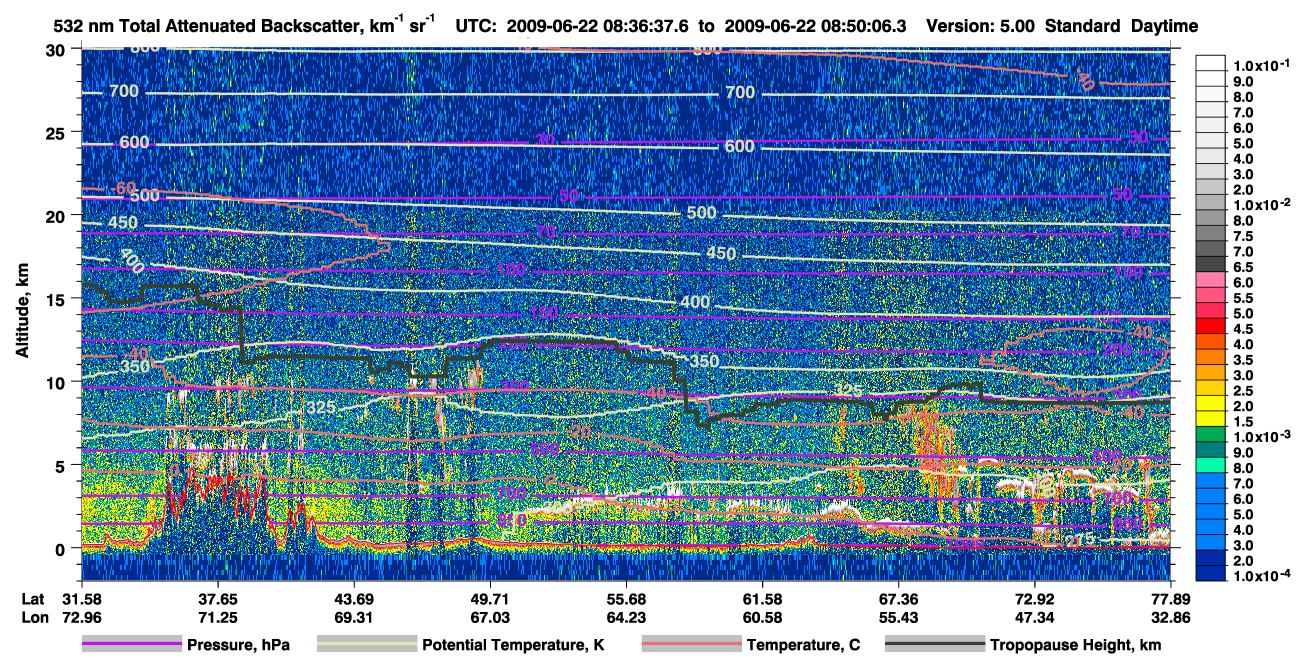Click the colorbar top label 1.0x10-1
Screen dimensions: 1300x667
click(x=1264, y=63)
